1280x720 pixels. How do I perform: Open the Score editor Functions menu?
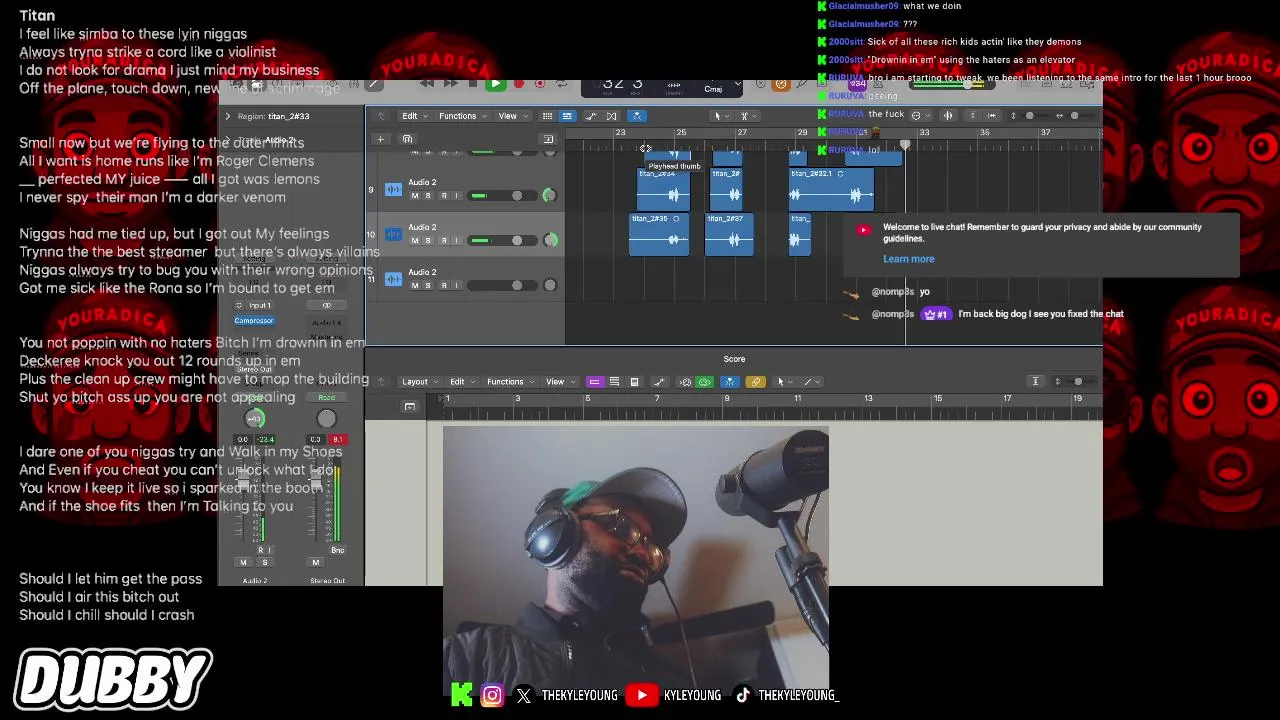tap(511, 381)
